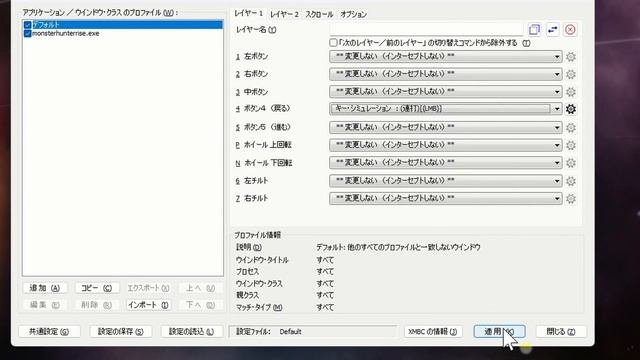Open the 右ボタン action dropdown
The width and height of the screenshot is (640, 360).
pos(446,74)
